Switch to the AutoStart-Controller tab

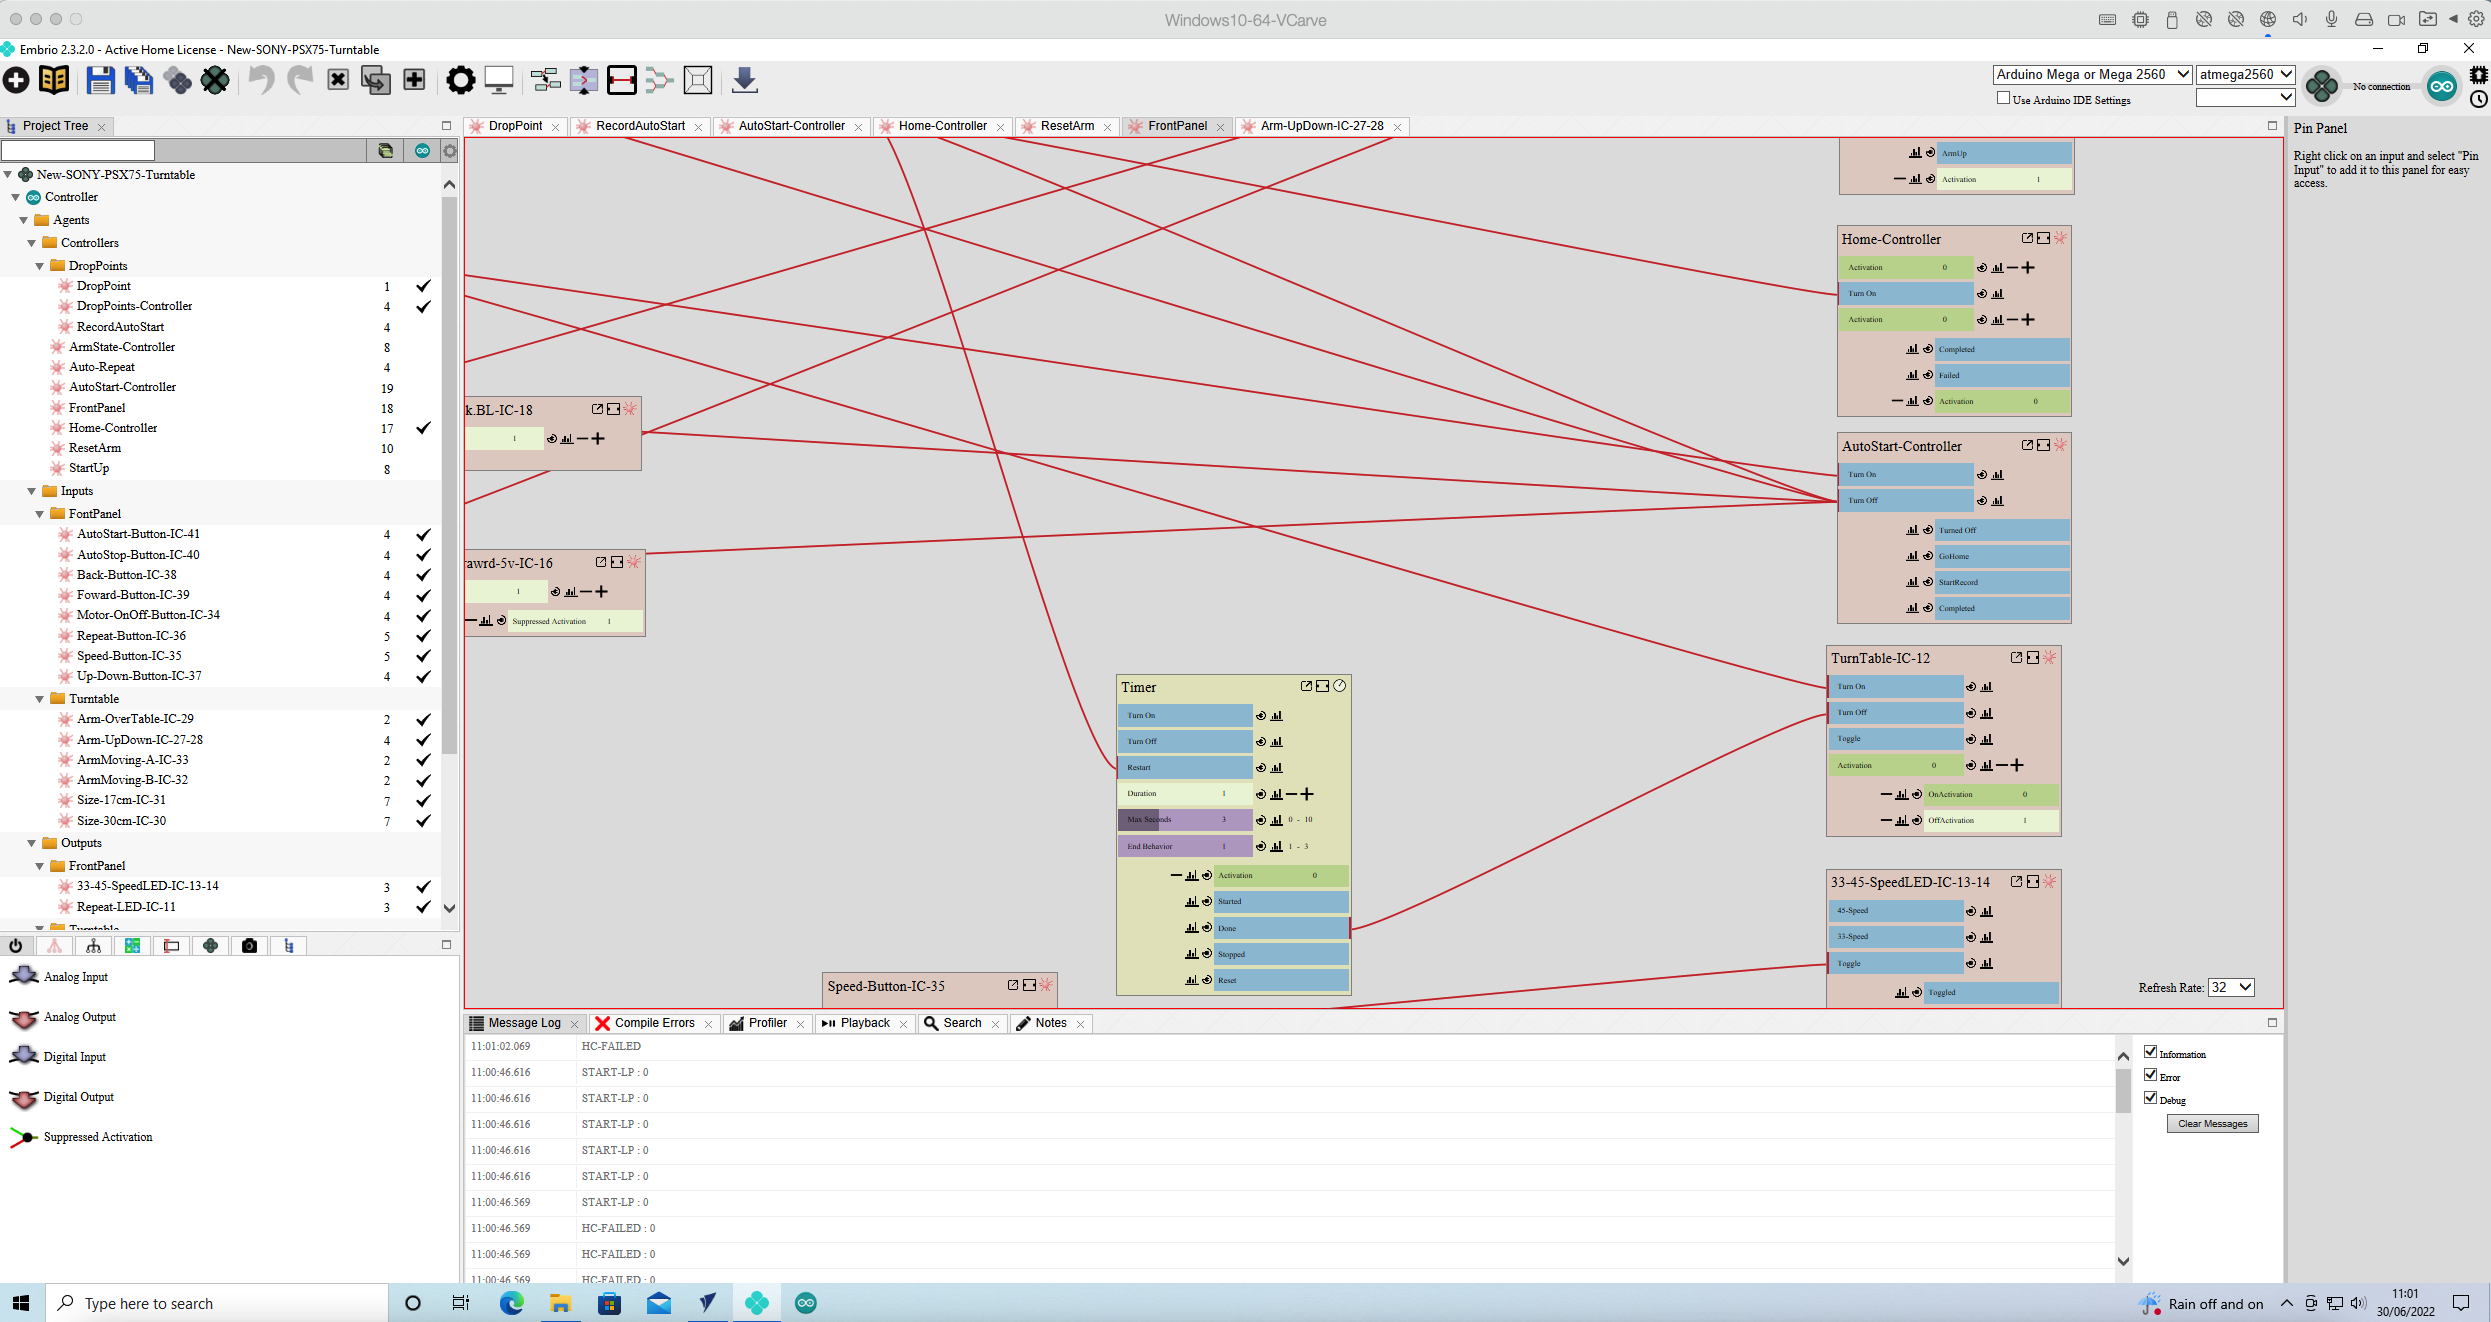point(791,126)
